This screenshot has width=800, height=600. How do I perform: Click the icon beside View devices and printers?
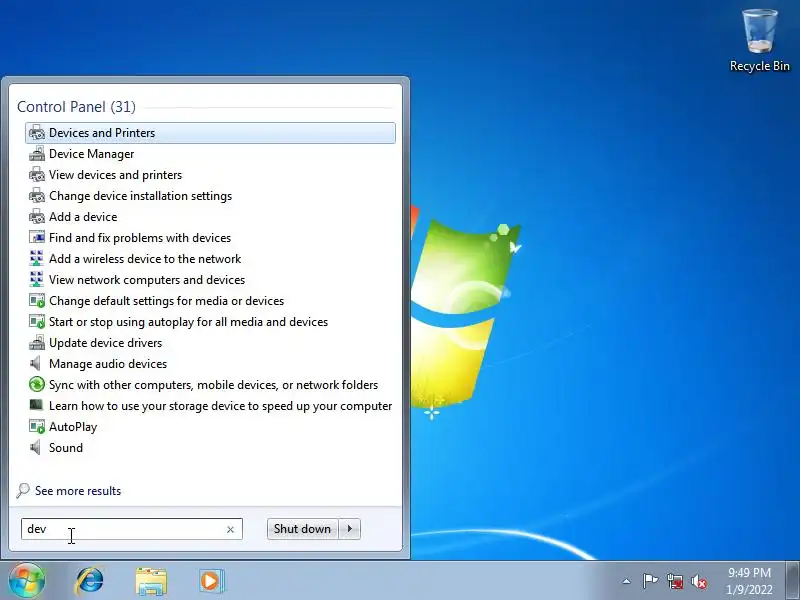tap(37, 174)
